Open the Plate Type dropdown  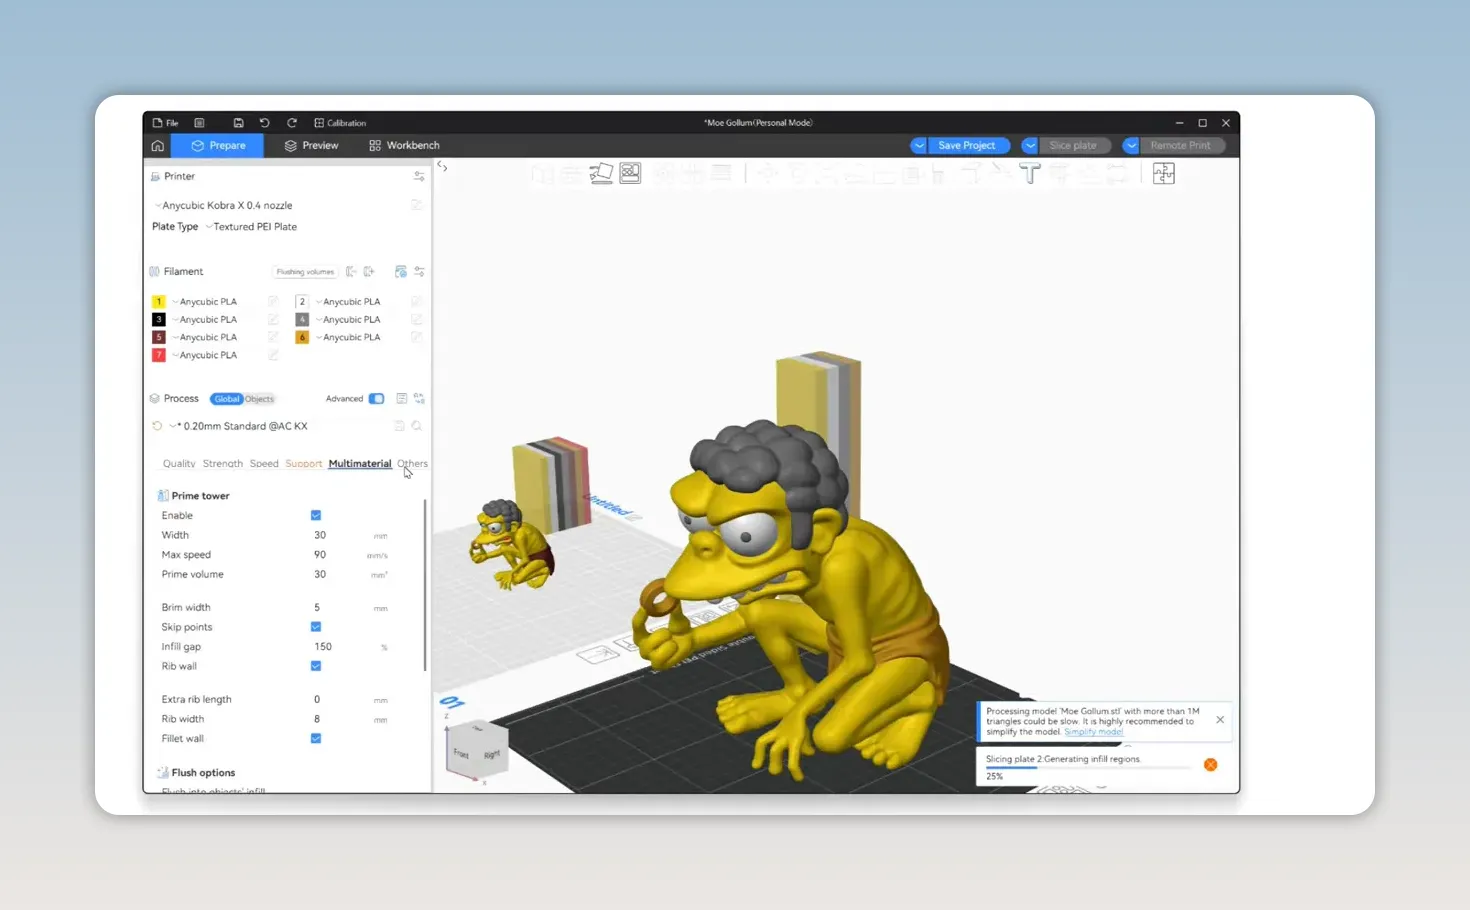(252, 227)
